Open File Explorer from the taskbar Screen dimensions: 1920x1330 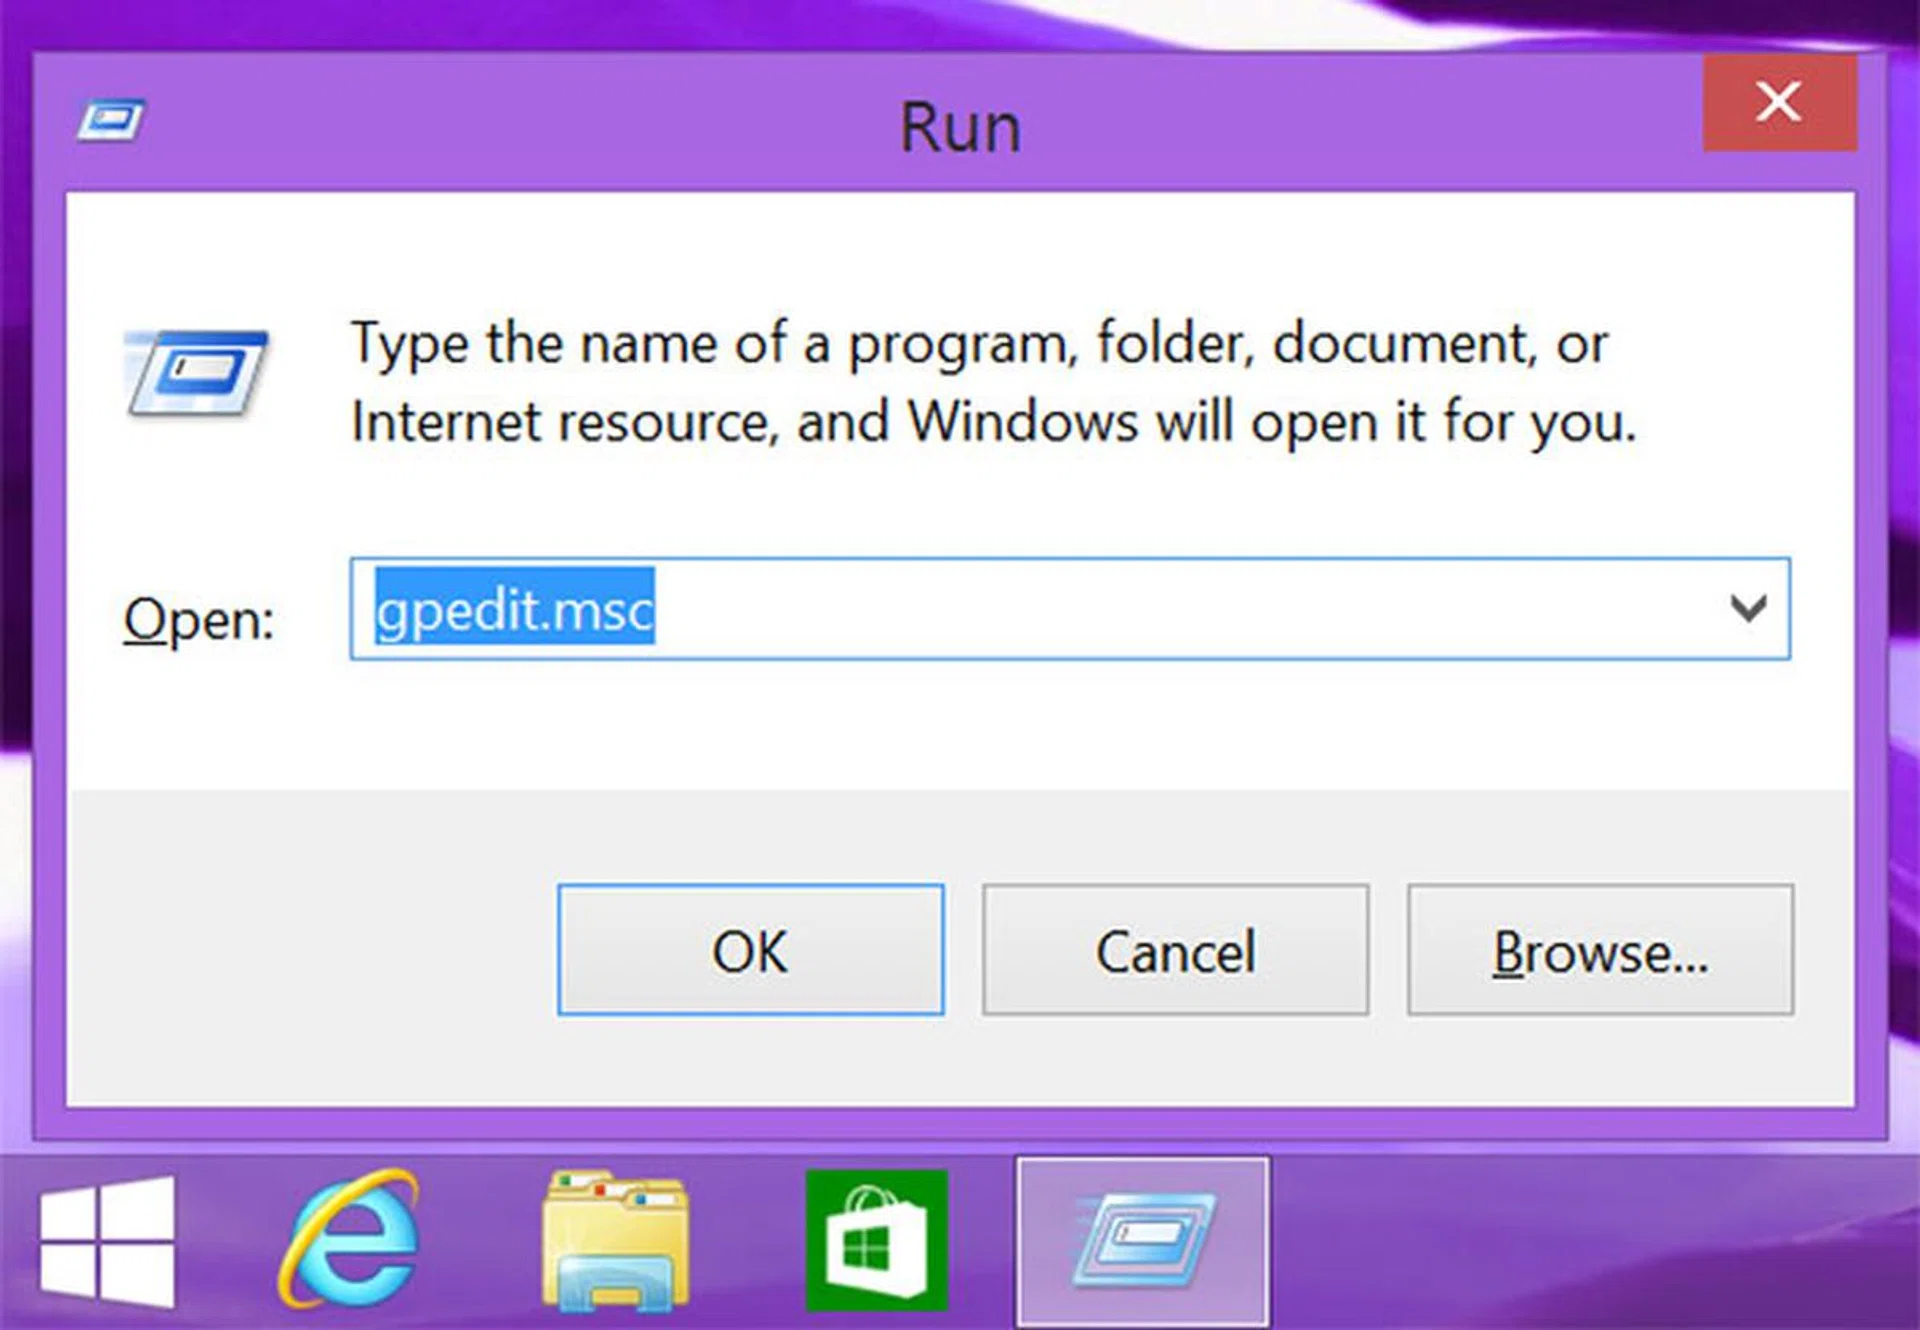click(x=614, y=1241)
